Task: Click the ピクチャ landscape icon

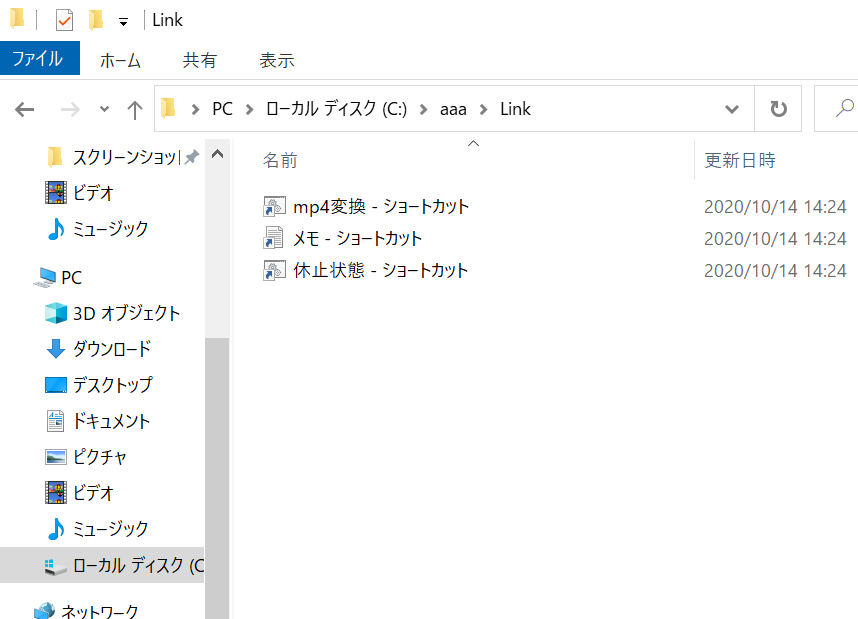Action: [56, 457]
